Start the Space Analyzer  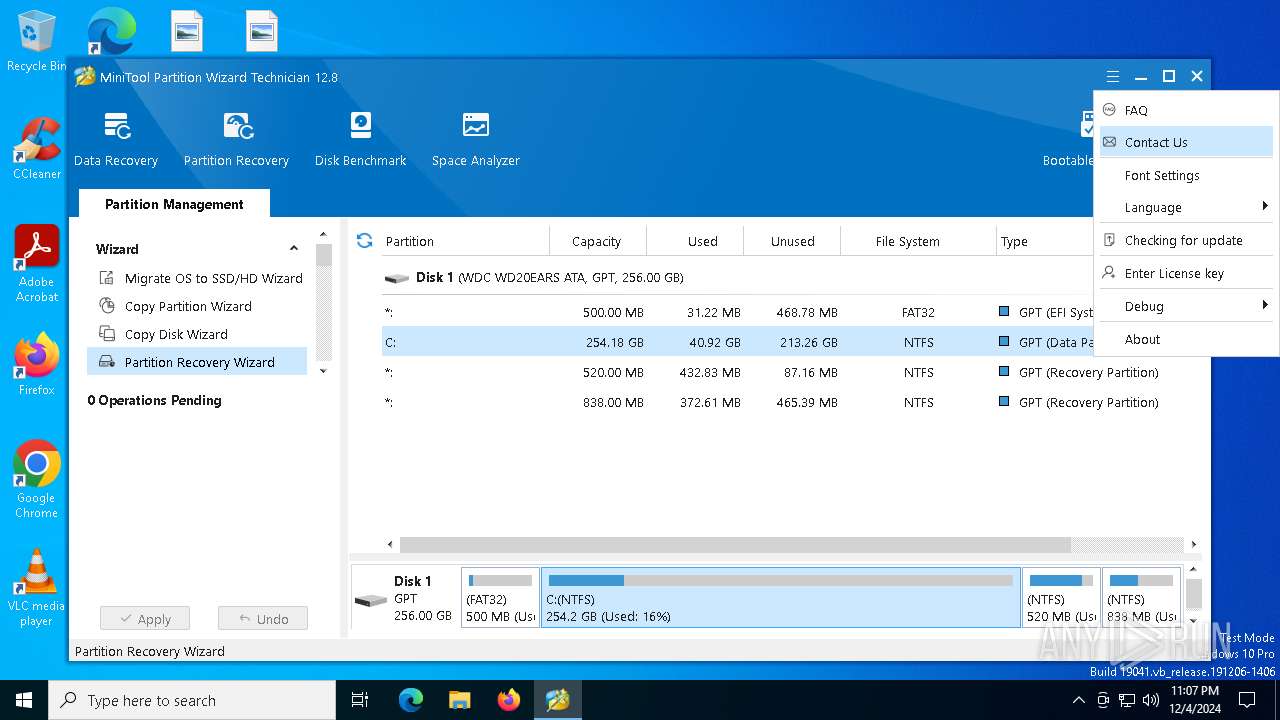(x=476, y=139)
